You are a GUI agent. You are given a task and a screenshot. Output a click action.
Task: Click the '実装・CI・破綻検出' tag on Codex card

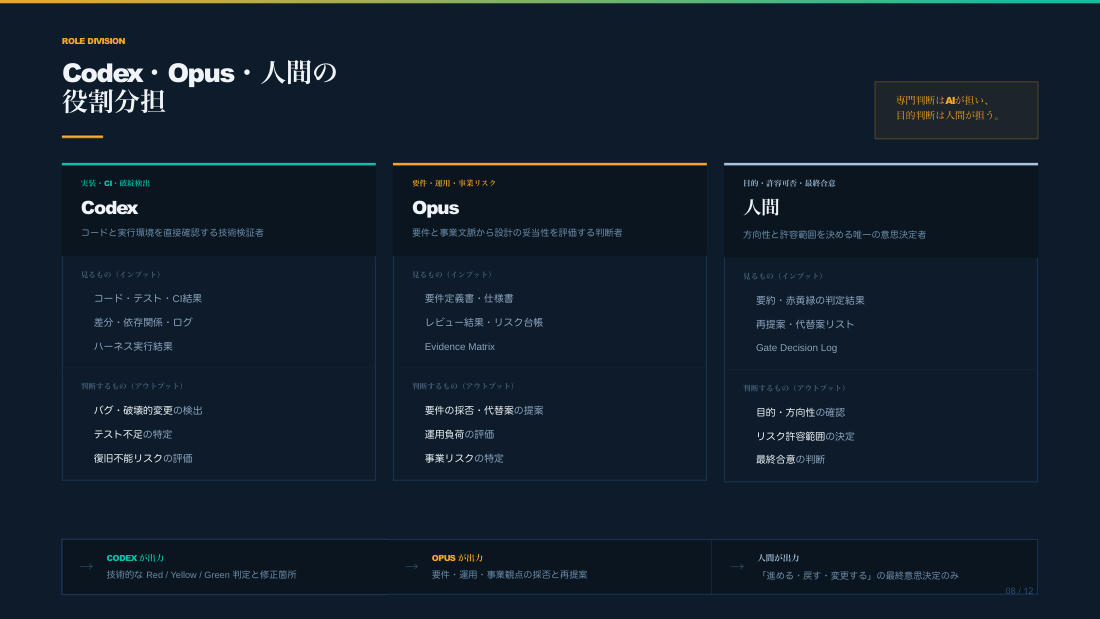(x=115, y=183)
